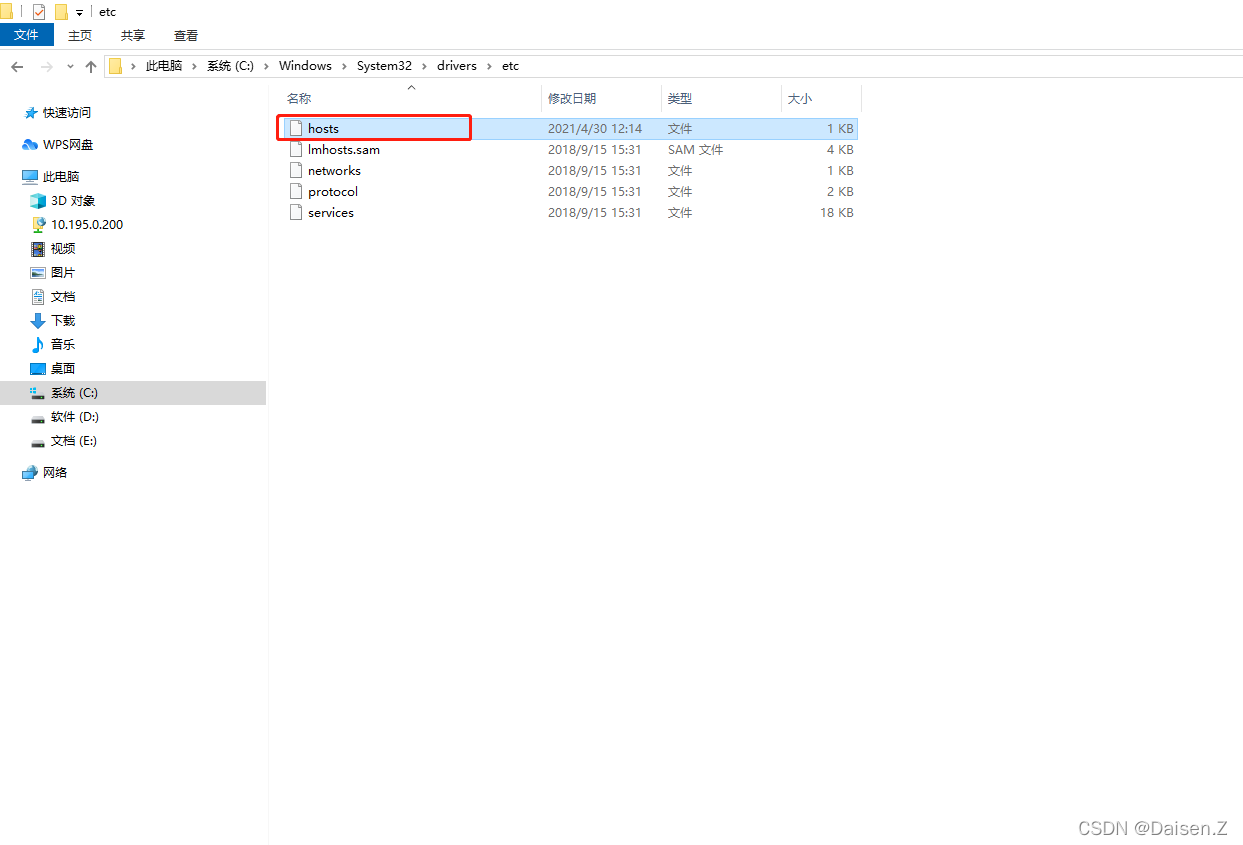1243x845 pixels.
Task: Select the hosts file name
Action: tap(323, 128)
